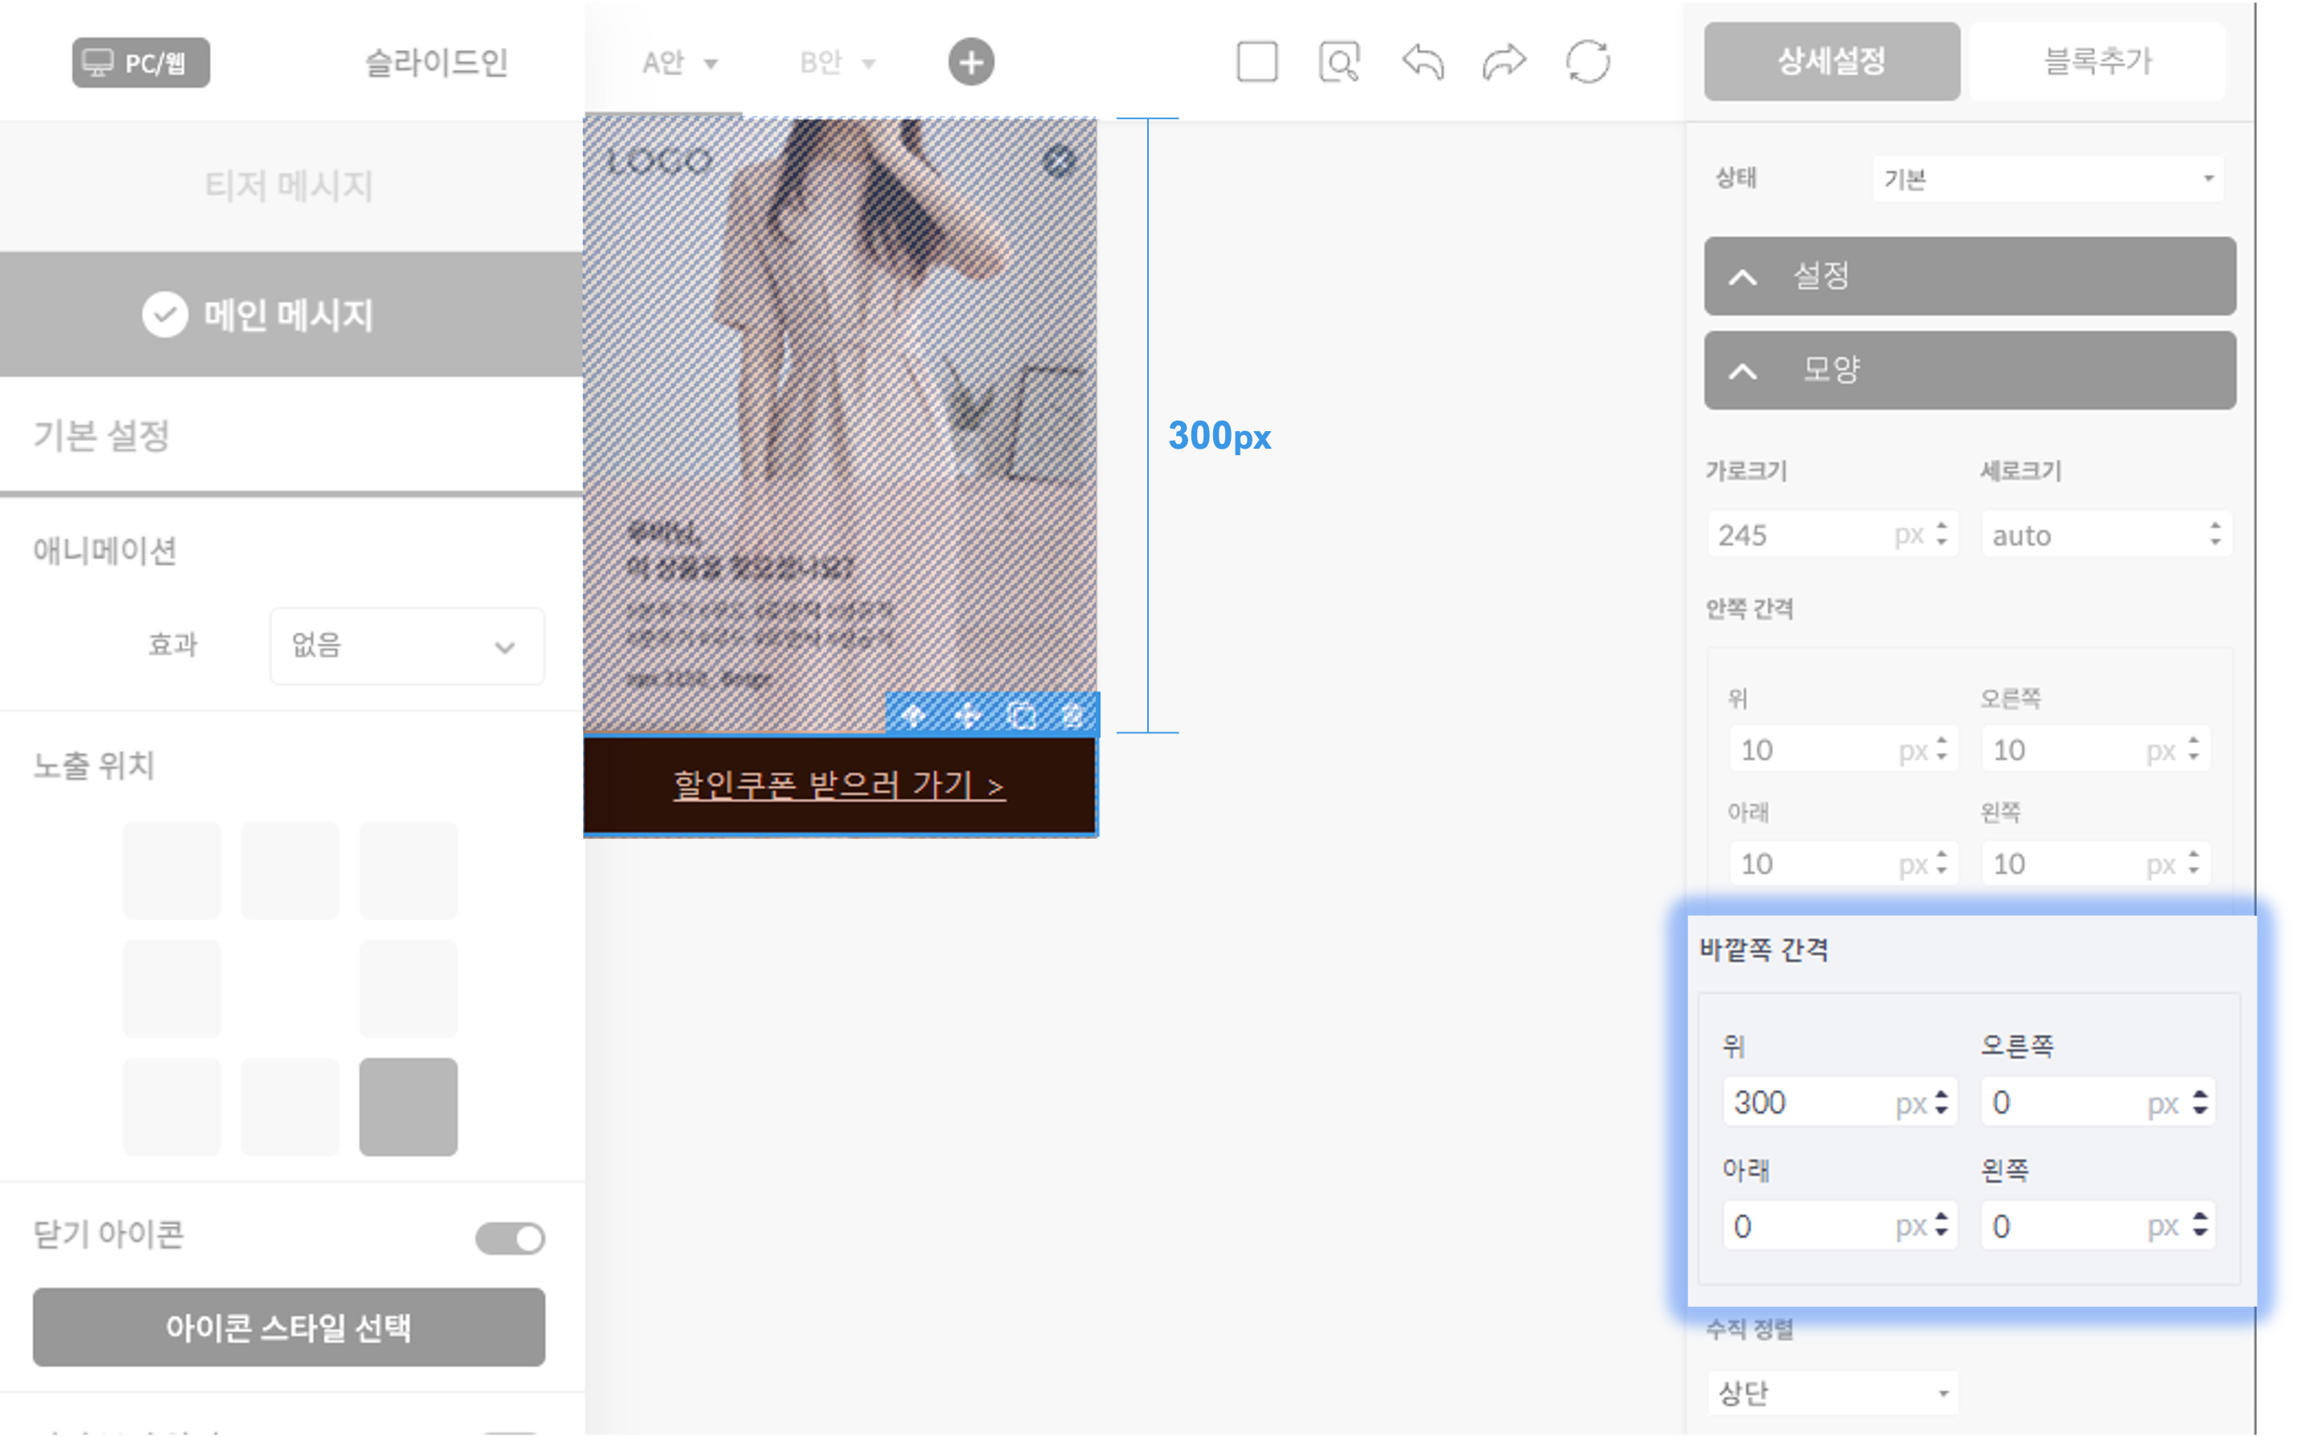Open the 상태 기본 dropdown
Screen dimensions: 2304x1437
[2047, 179]
